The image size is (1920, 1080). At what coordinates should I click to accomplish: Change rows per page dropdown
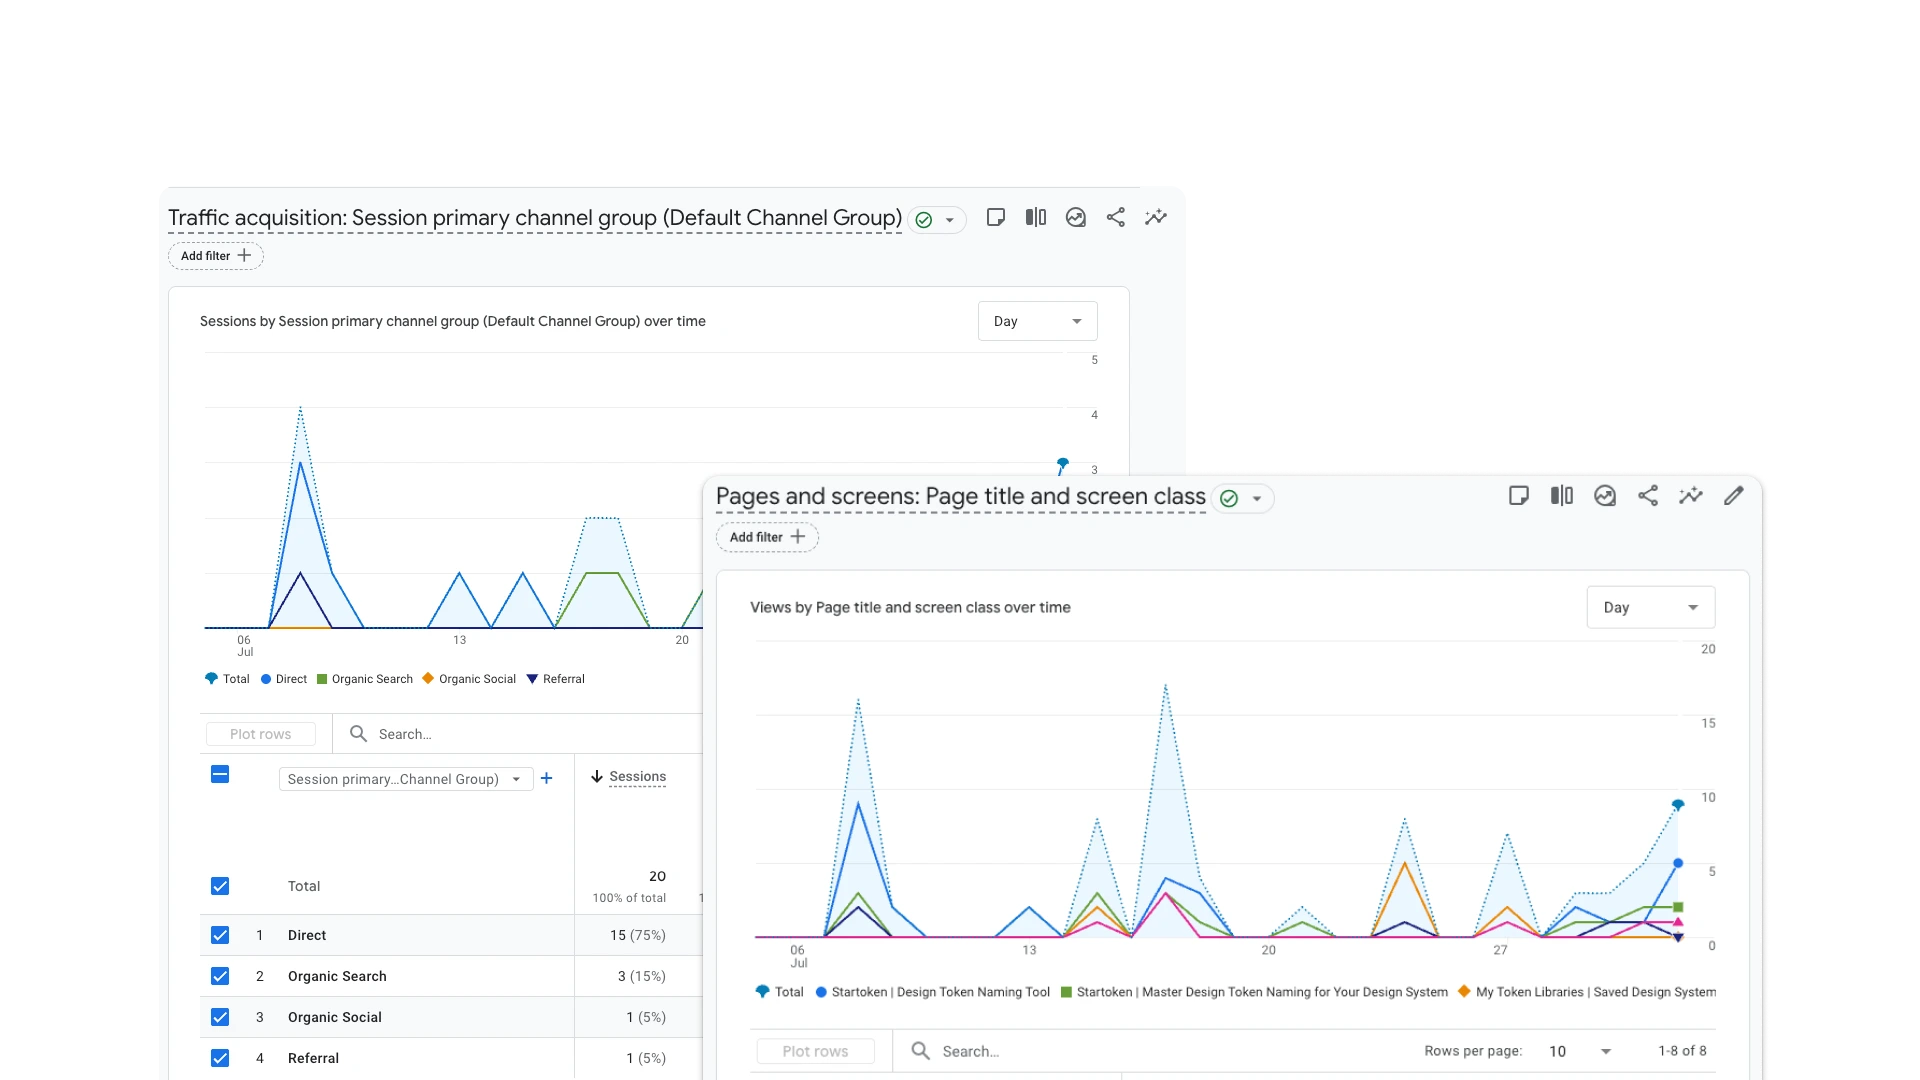tap(1580, 1051)
